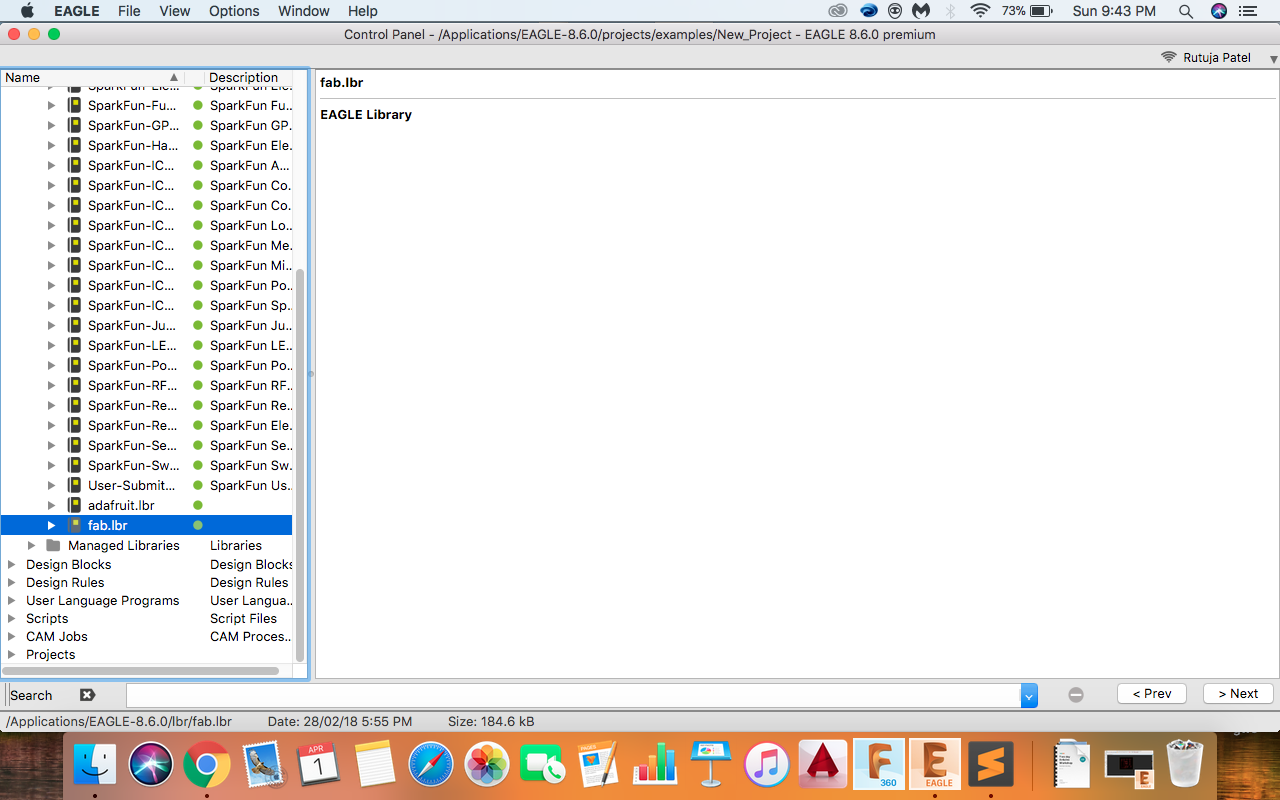Toggle the in-use dot for SparkFun-GP library
Image resolution: width=1280 pixels, height=800 pixels.
click(x=198, y=125)
